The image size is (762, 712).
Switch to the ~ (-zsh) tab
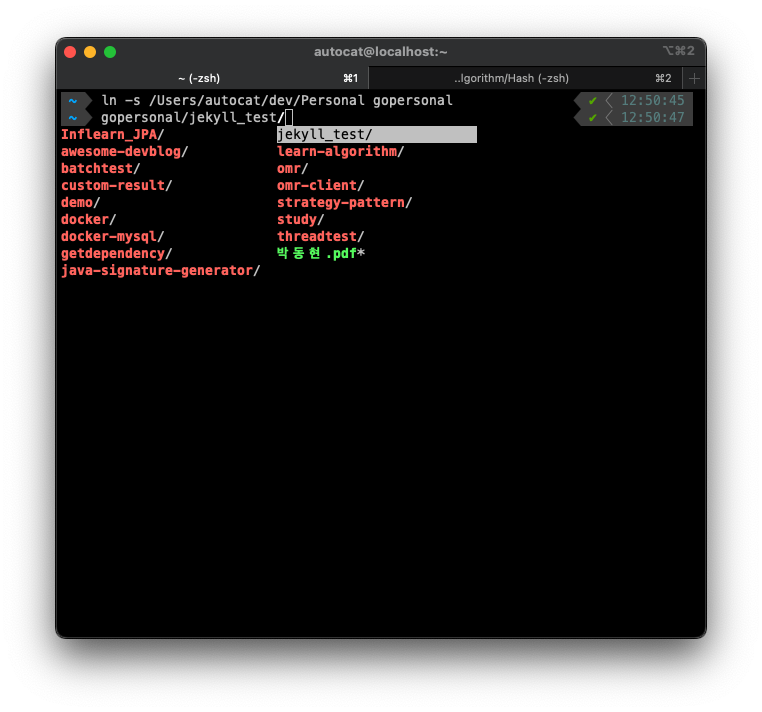pos(212,78)
